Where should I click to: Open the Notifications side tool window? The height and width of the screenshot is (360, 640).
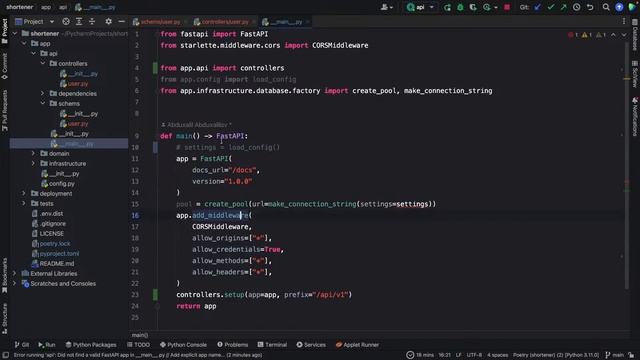tap(635, 117)
